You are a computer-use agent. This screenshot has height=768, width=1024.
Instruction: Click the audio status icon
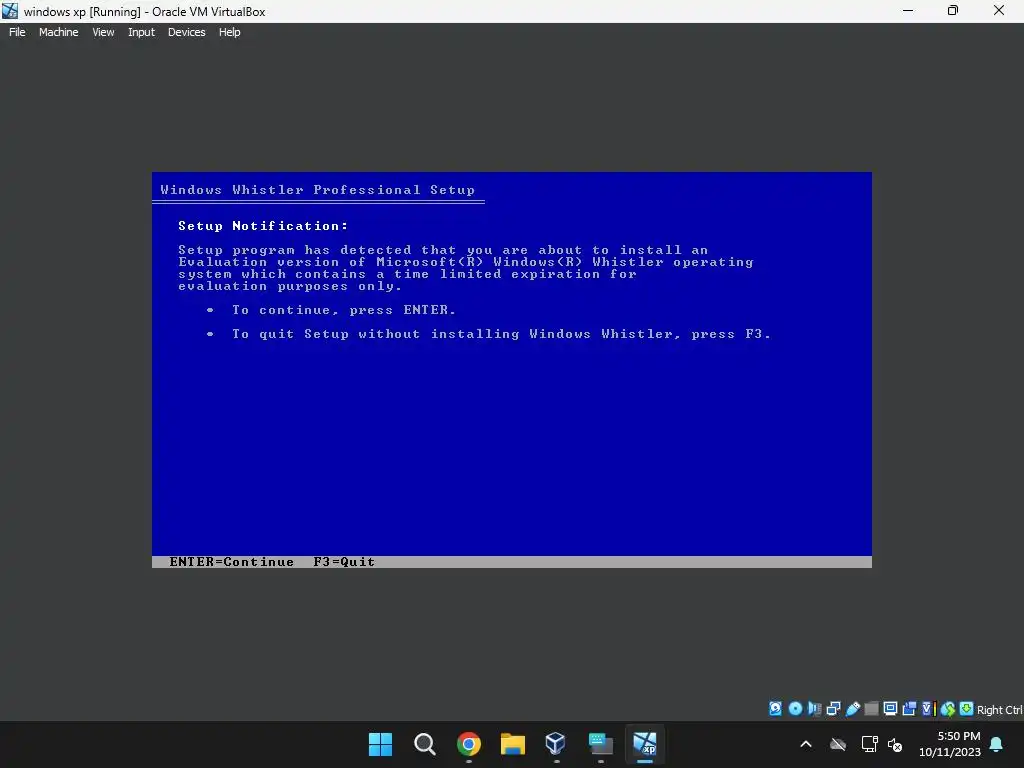click(814, 709)
